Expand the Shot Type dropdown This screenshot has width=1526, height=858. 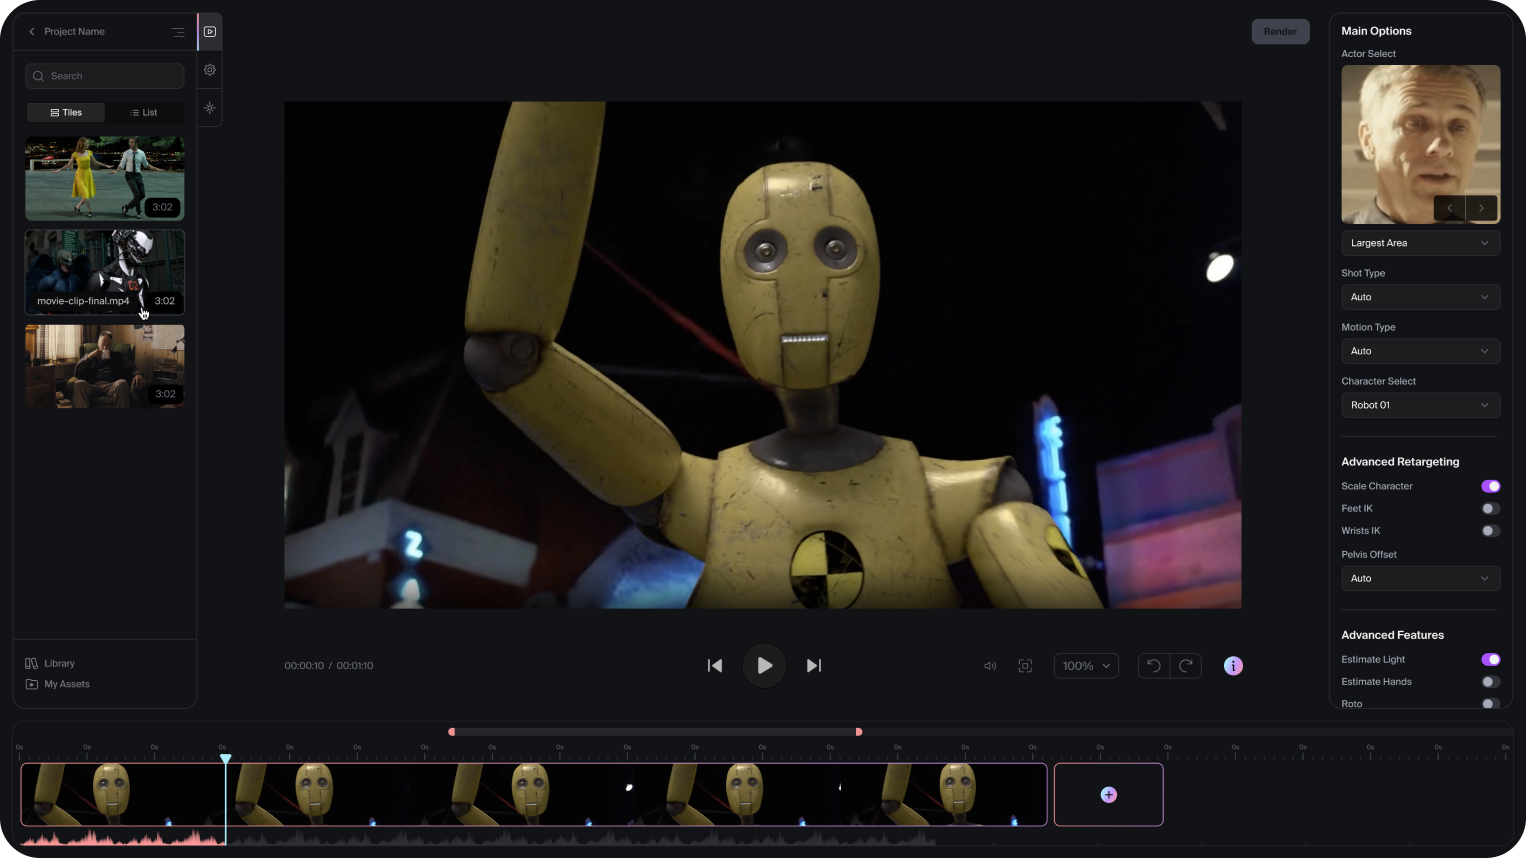[x=1420, y=297]
